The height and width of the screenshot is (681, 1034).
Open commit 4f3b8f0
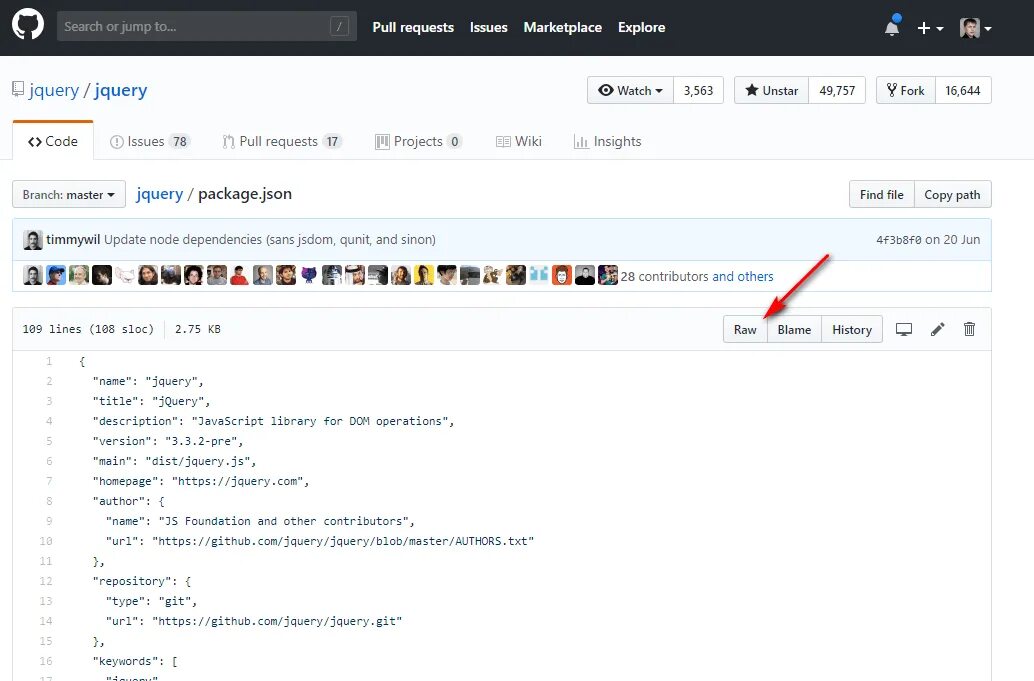[898, 240]
